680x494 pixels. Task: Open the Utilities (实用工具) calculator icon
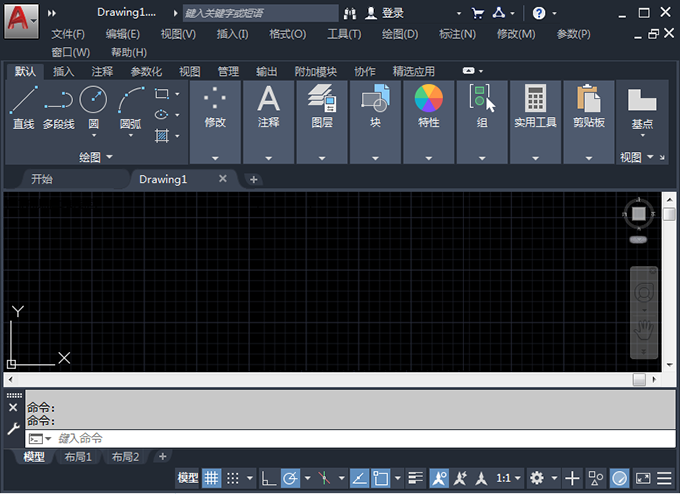pos(535,100)
